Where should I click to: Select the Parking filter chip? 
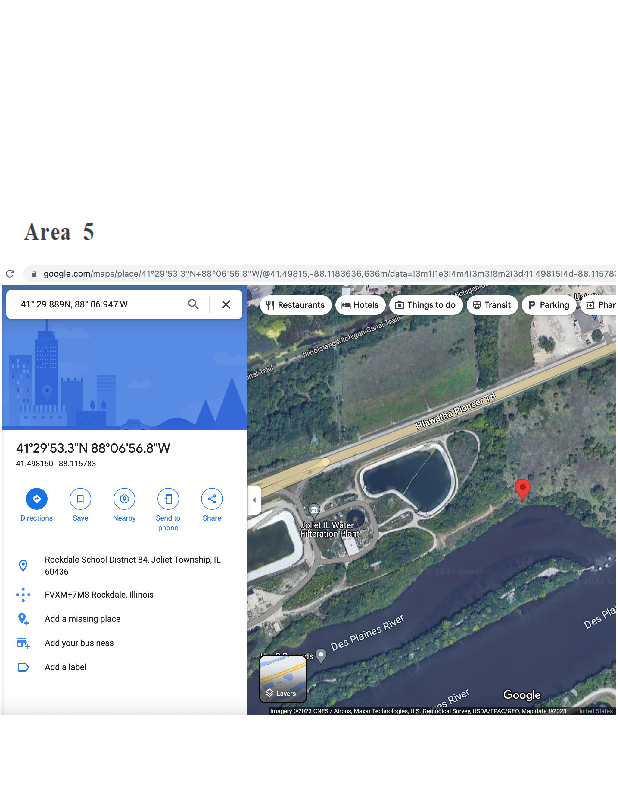click(548, 305)
